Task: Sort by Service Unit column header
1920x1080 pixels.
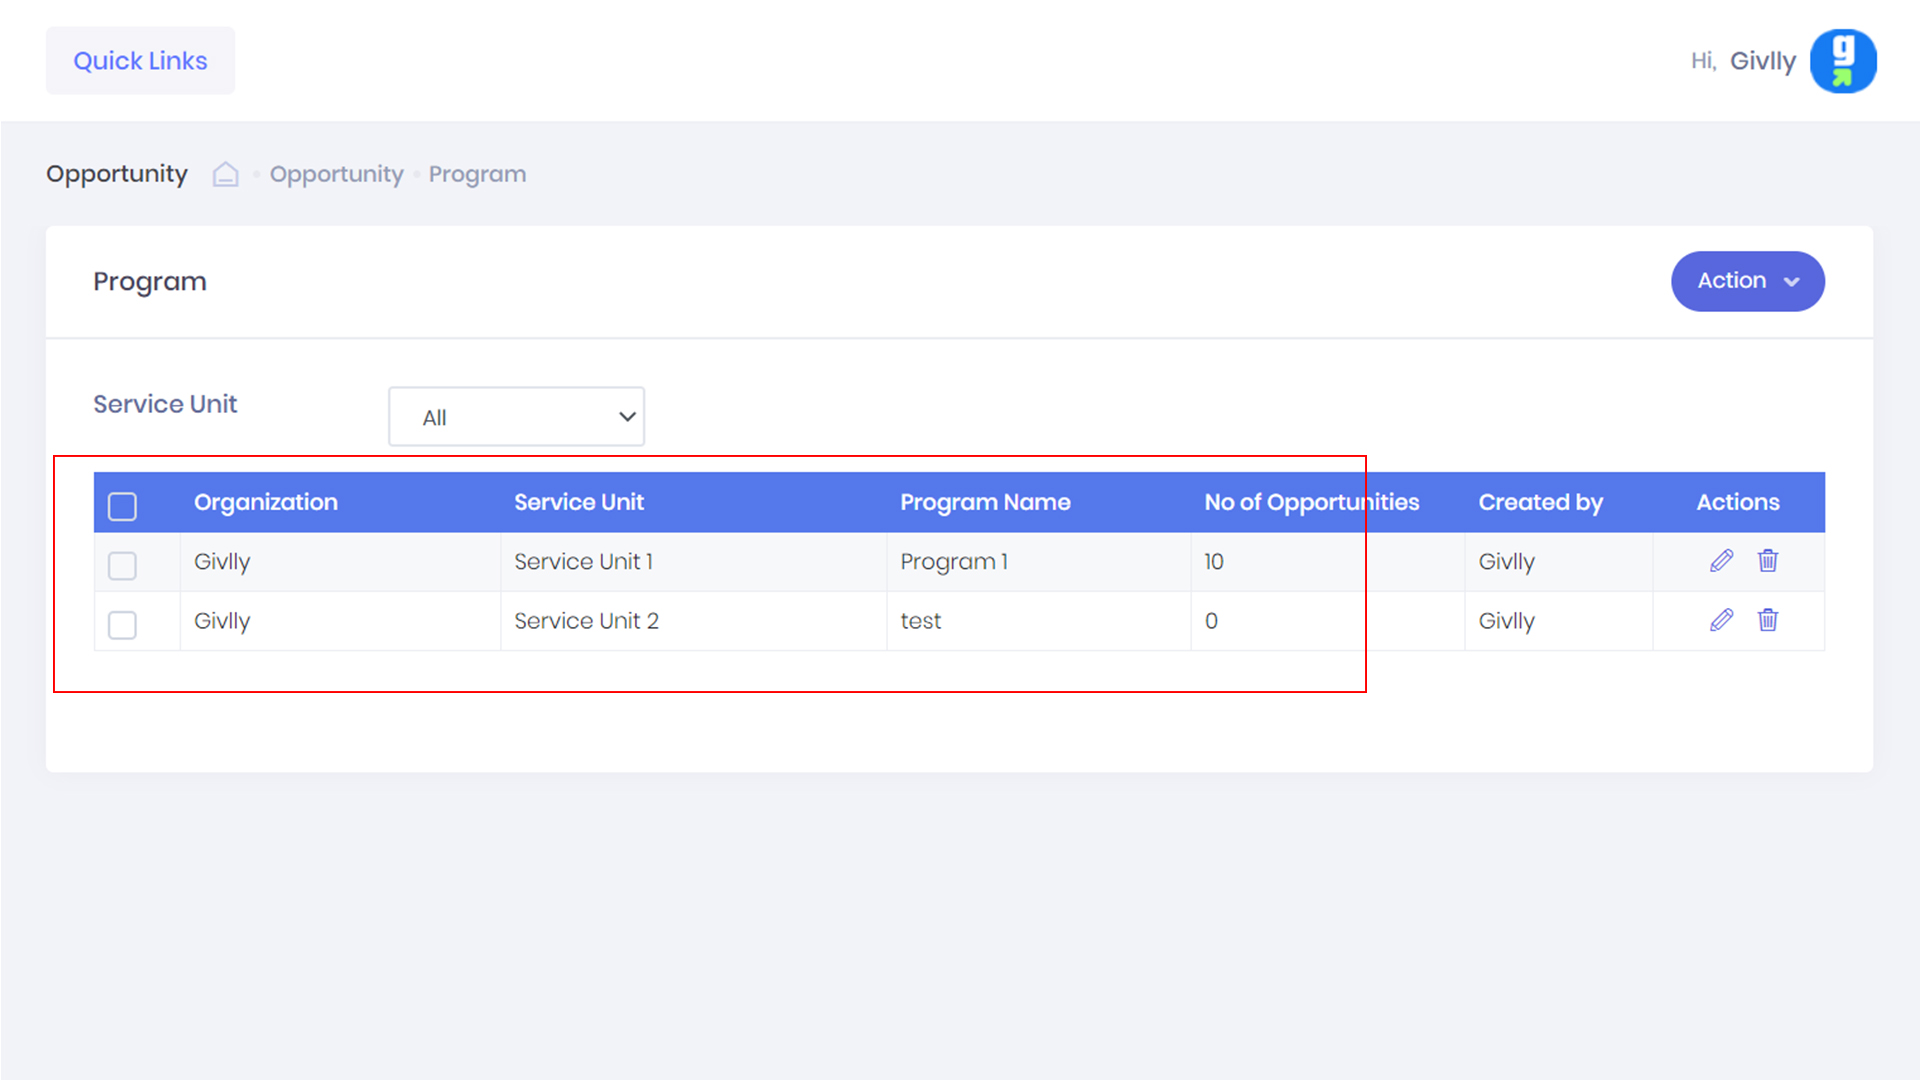Action: coord(579,502)
